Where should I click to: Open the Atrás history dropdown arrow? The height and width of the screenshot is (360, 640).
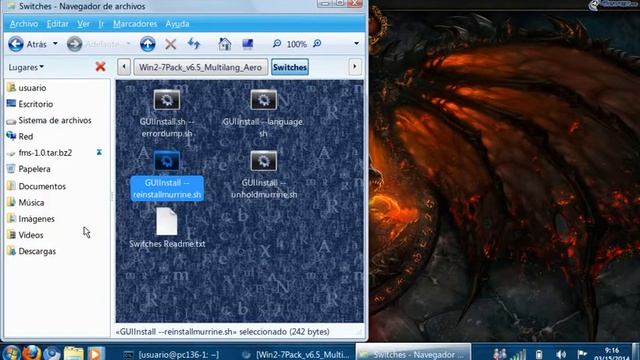tap(55, 44)
